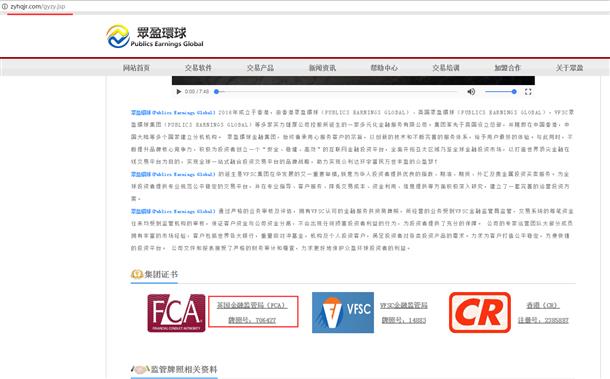Click the CR logo image
Viewport: 610px width, 379px height.
point(480,313)
